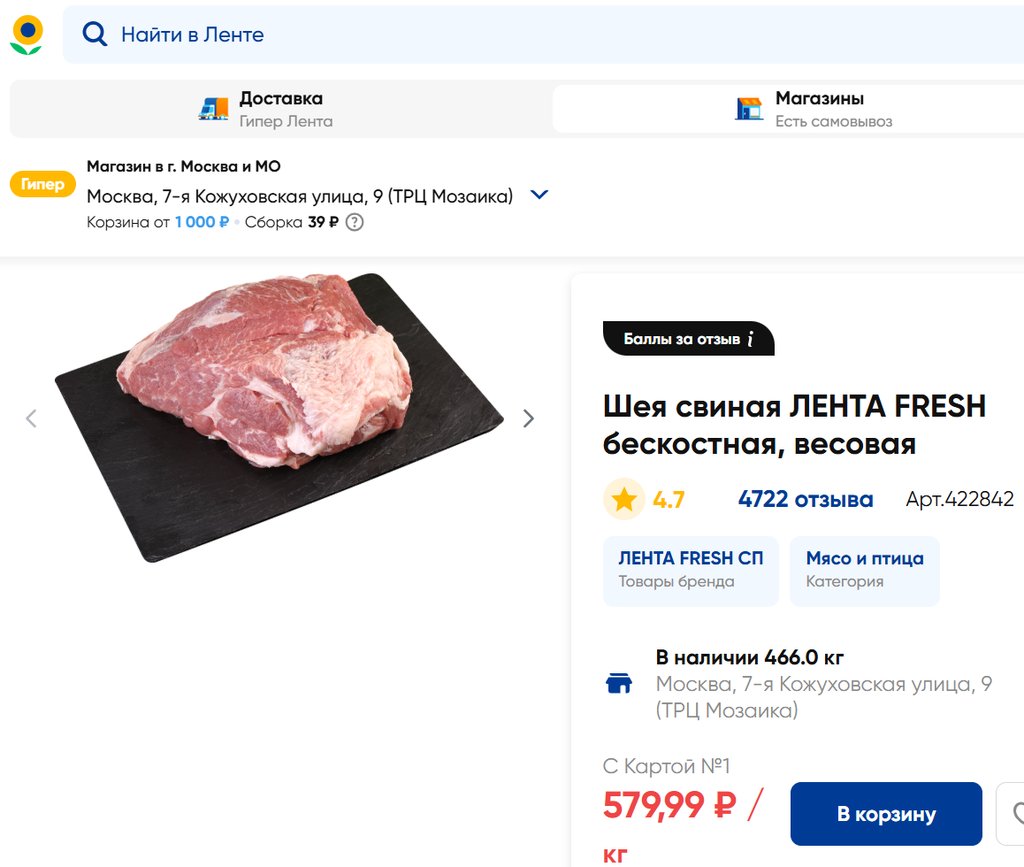Click the store availability icon
This screenshot has height=867, width=1024.
point(619,683)
